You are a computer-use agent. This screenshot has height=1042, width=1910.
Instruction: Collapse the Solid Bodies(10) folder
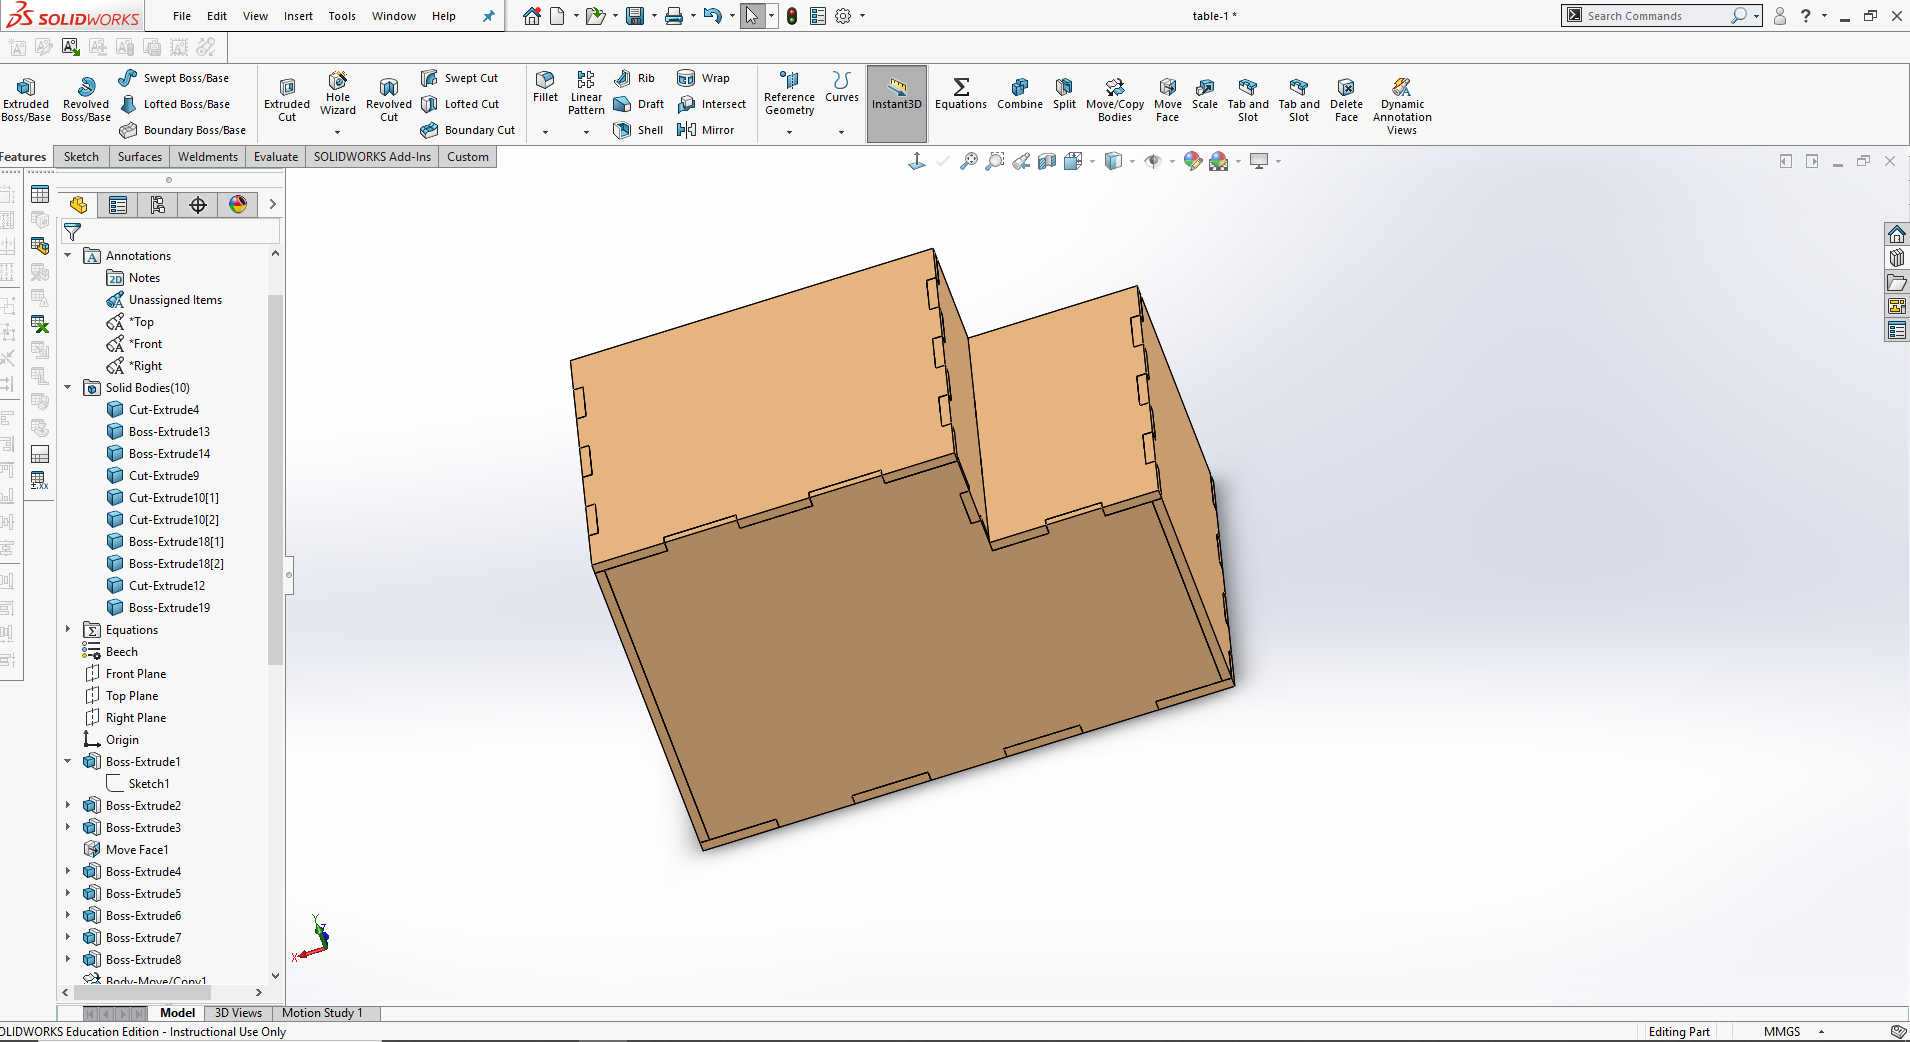coord(68,387)
